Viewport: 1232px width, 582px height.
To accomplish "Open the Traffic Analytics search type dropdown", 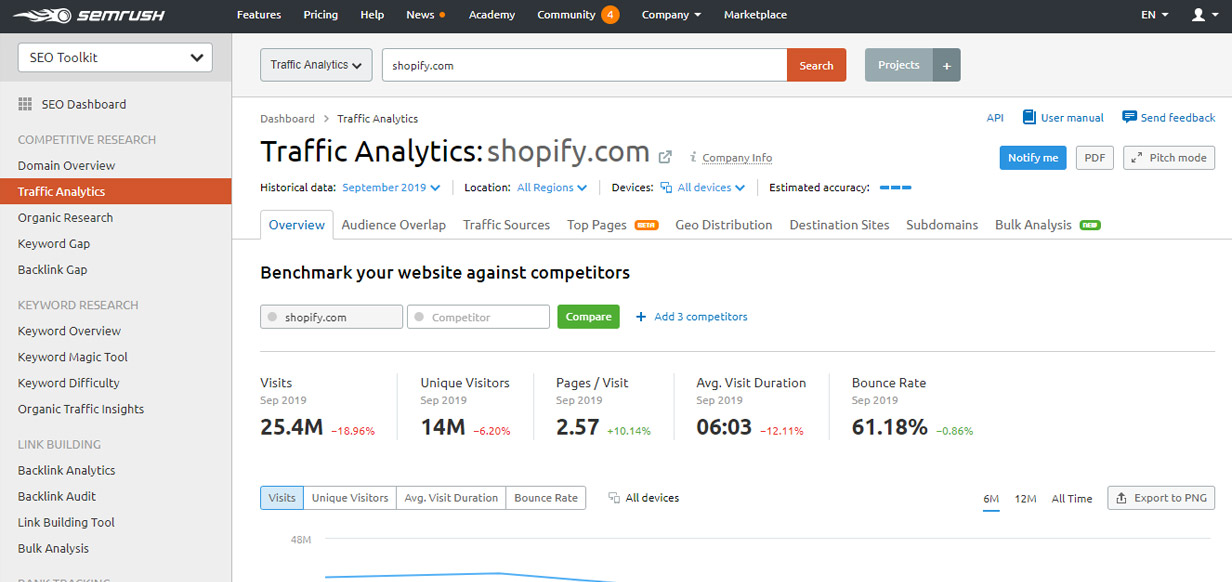I will [316, 65].
